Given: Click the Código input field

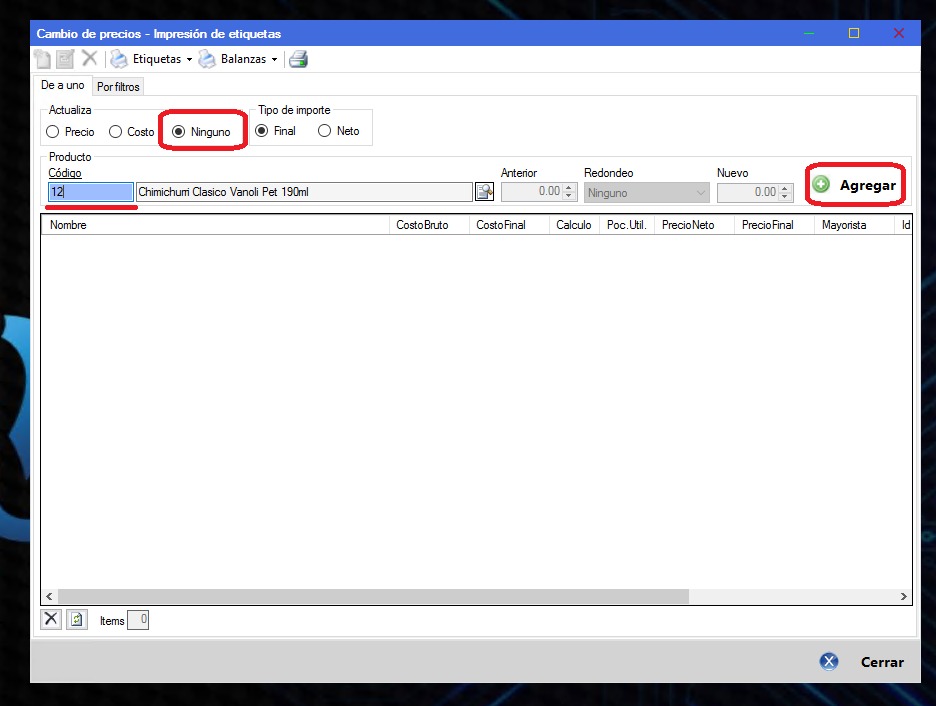Looking at the screenshot, I should [91, 192].
